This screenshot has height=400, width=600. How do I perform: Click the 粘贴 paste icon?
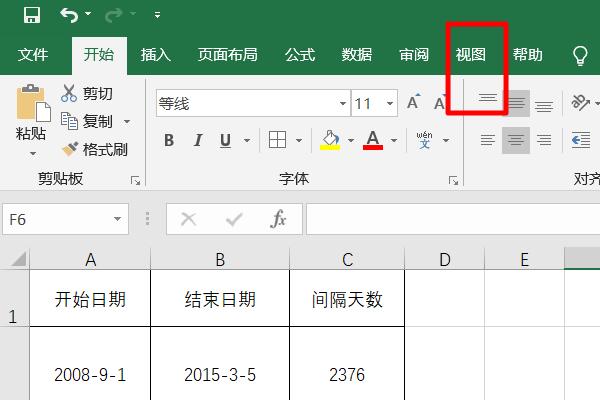tap(33, 103)
